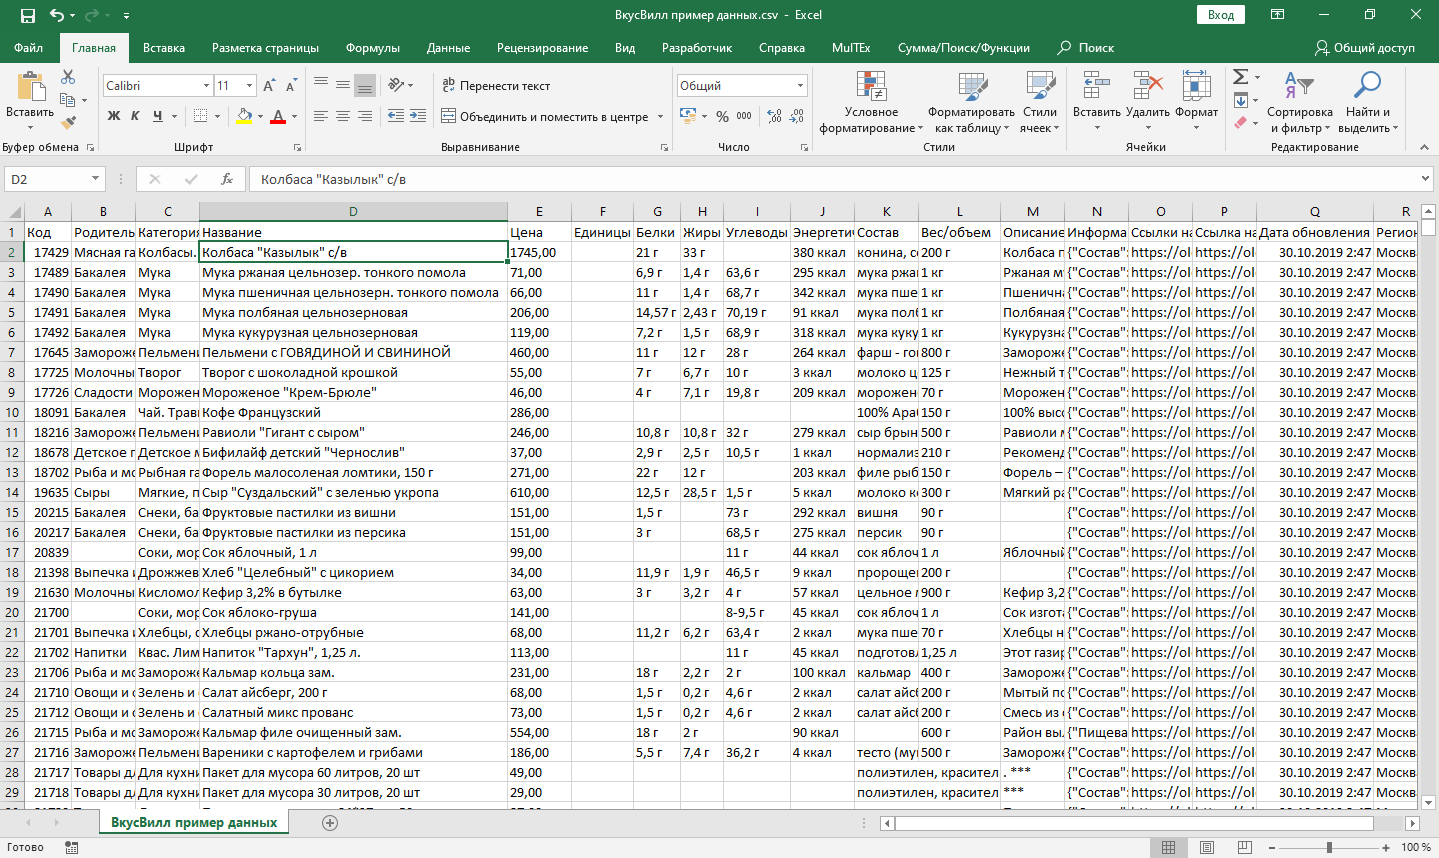Apply percent style to number
Screen dimensions: 1439x858
coord(722,116)
